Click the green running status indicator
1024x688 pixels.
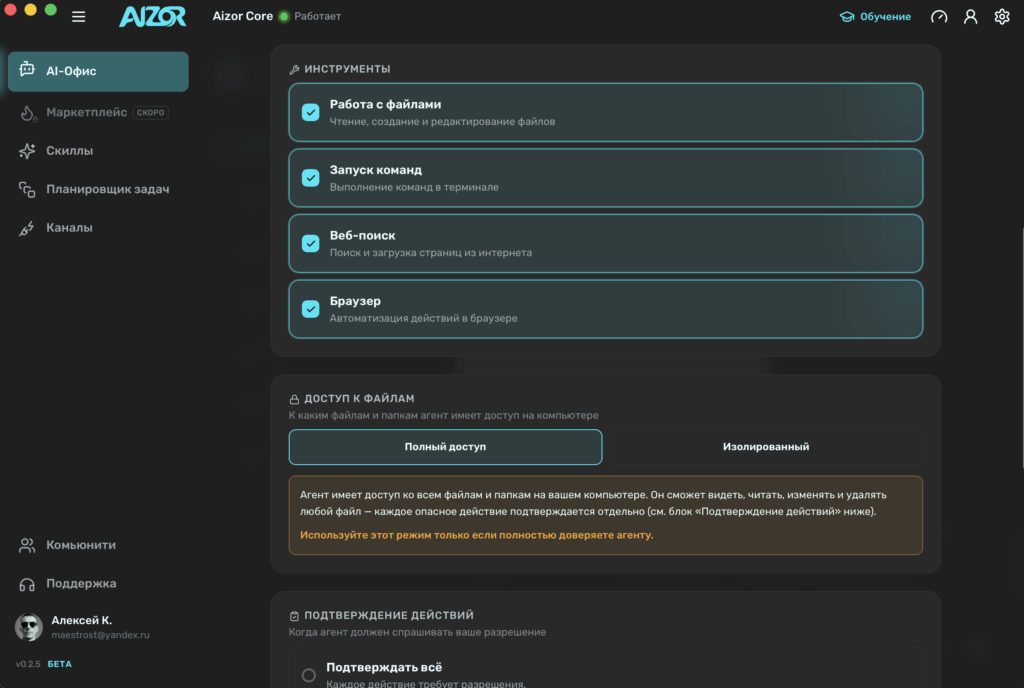coord(283,16)
